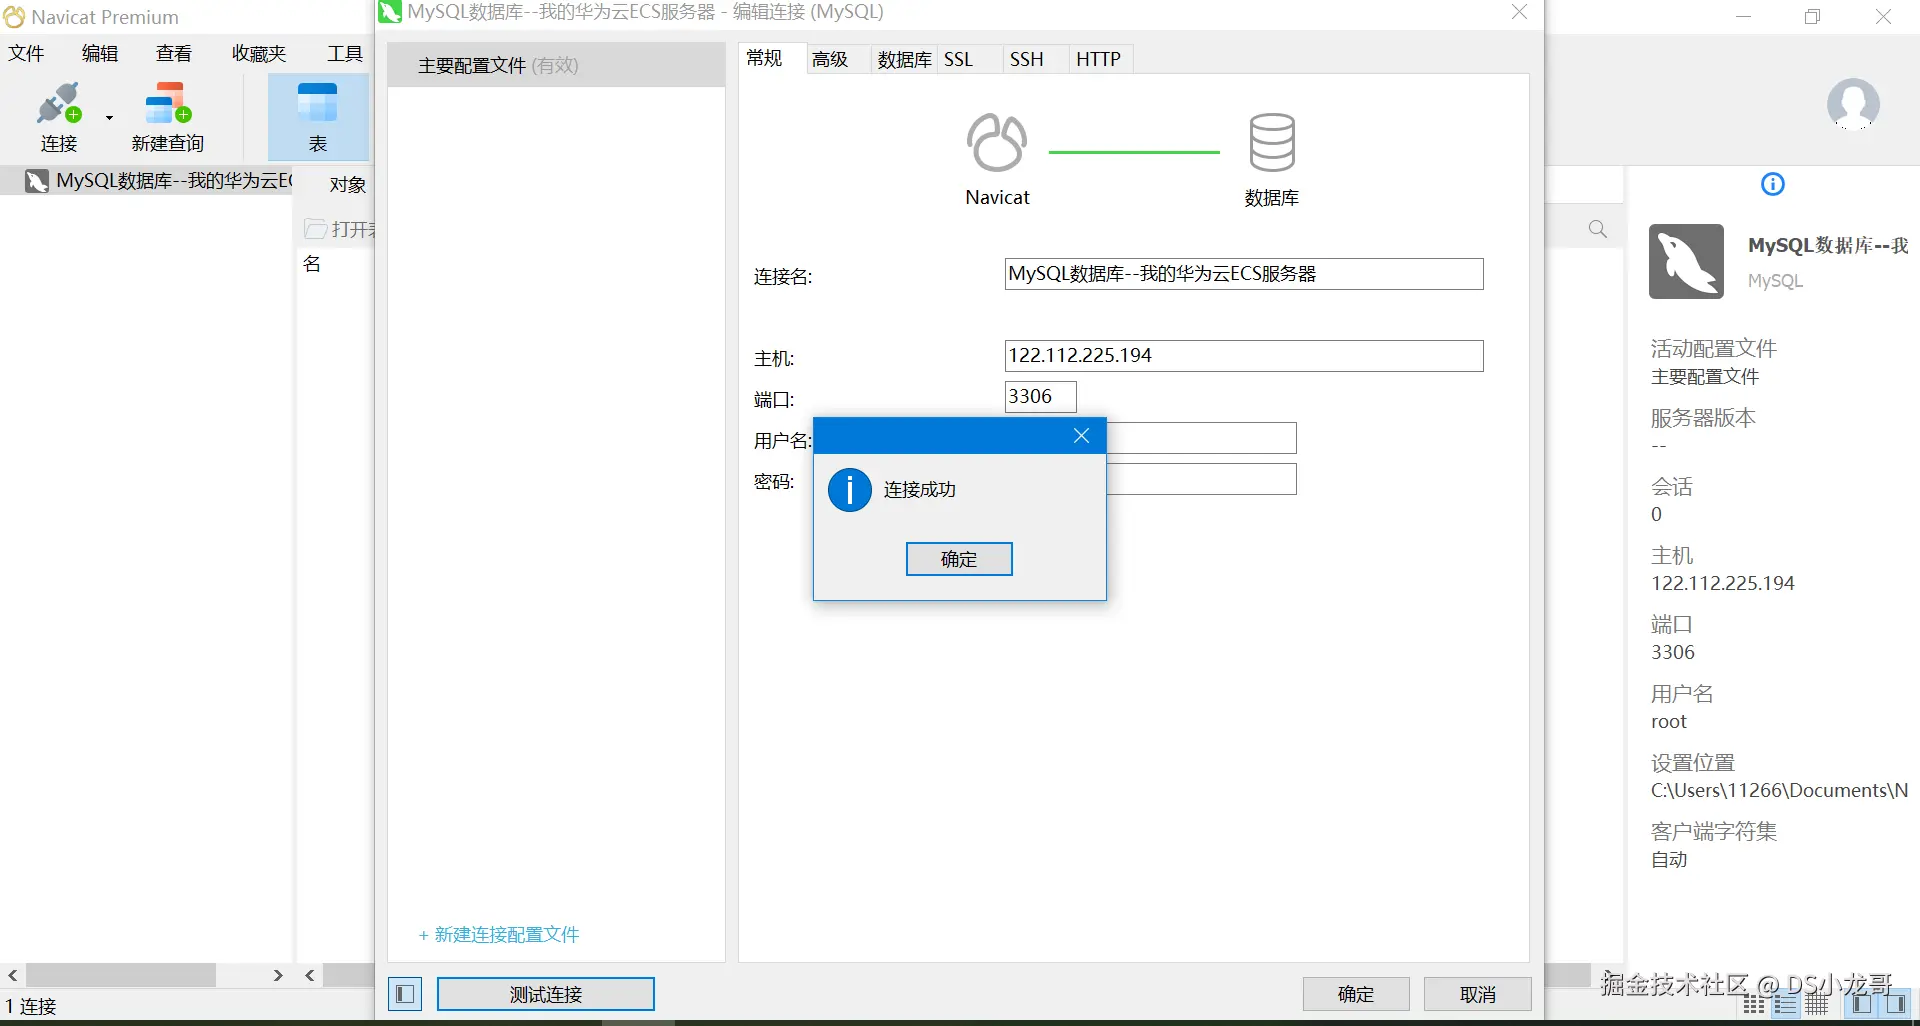Image resolution: width=1920 pixels, height=1026 pixels.
Task: Open the 收藏夹 menu
Action: click(x=259, y=53)
